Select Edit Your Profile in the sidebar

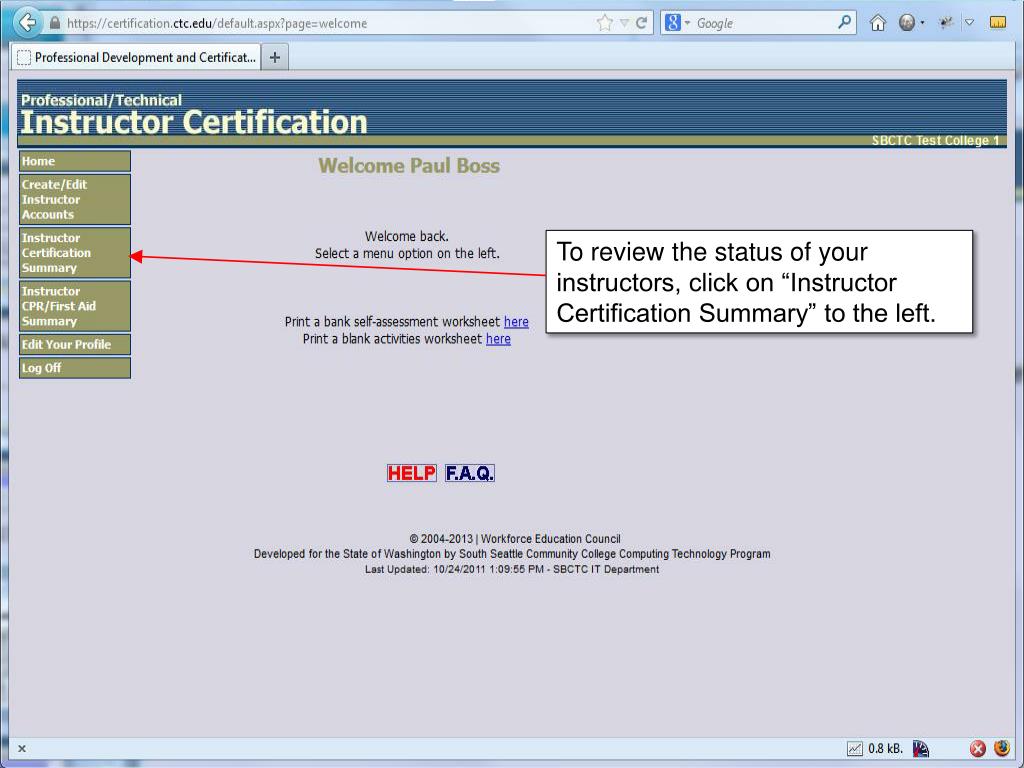(75, 345)
